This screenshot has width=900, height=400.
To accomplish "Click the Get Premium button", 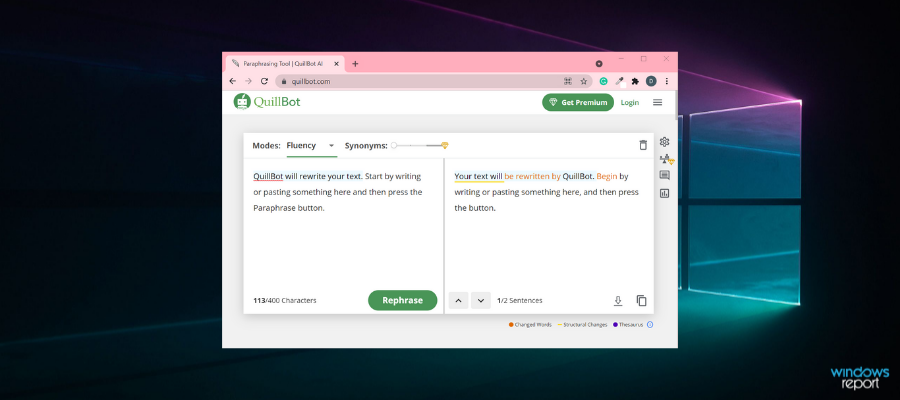I will [x=578, y=102].
